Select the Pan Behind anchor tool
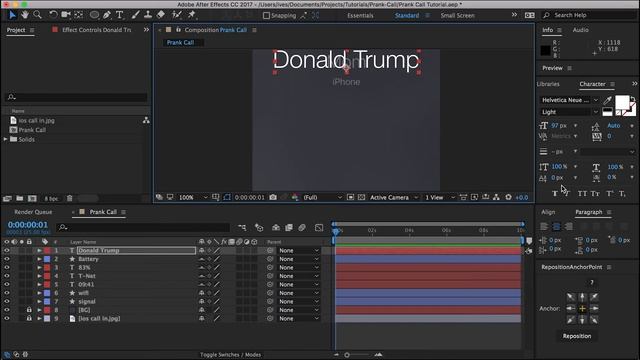The image size is (640, 360). pyautogui.click(x=79, y=15)
